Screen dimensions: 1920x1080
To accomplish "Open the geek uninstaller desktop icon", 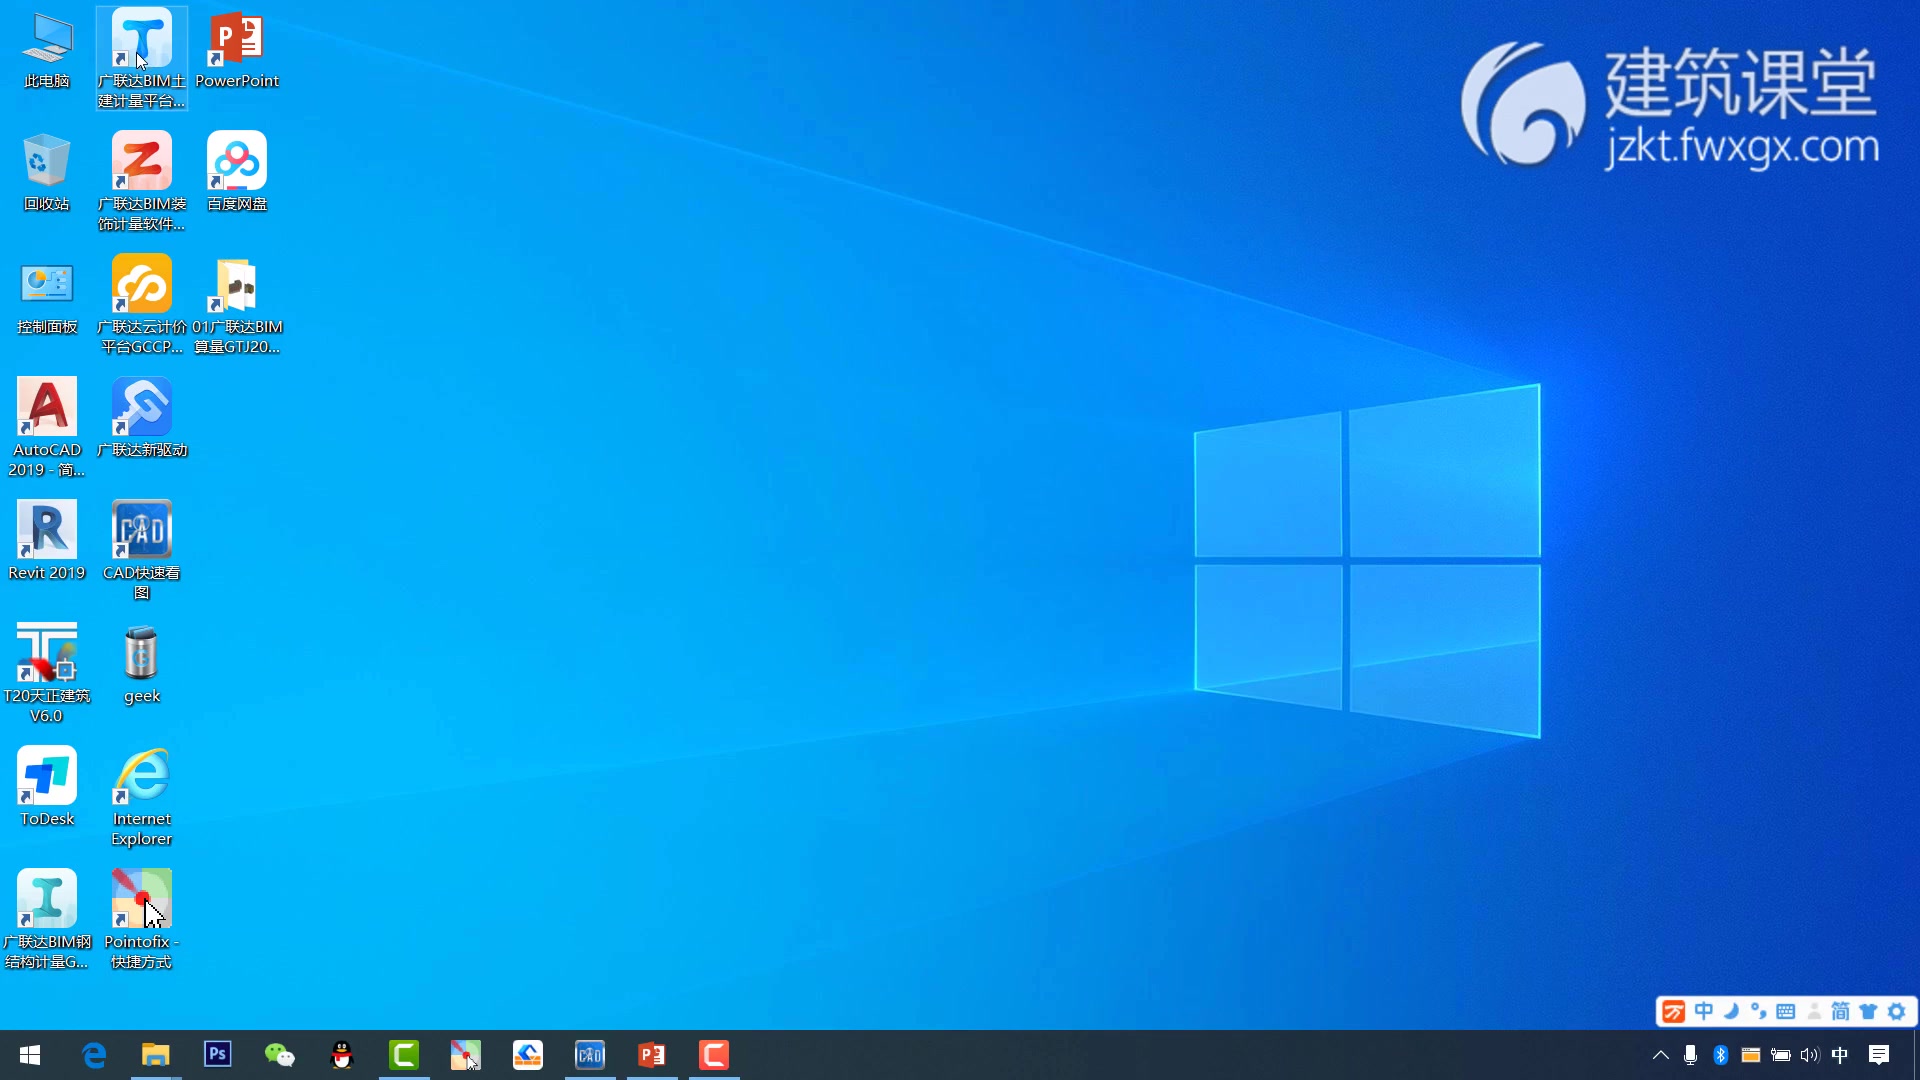I will (x=141, y=654).
